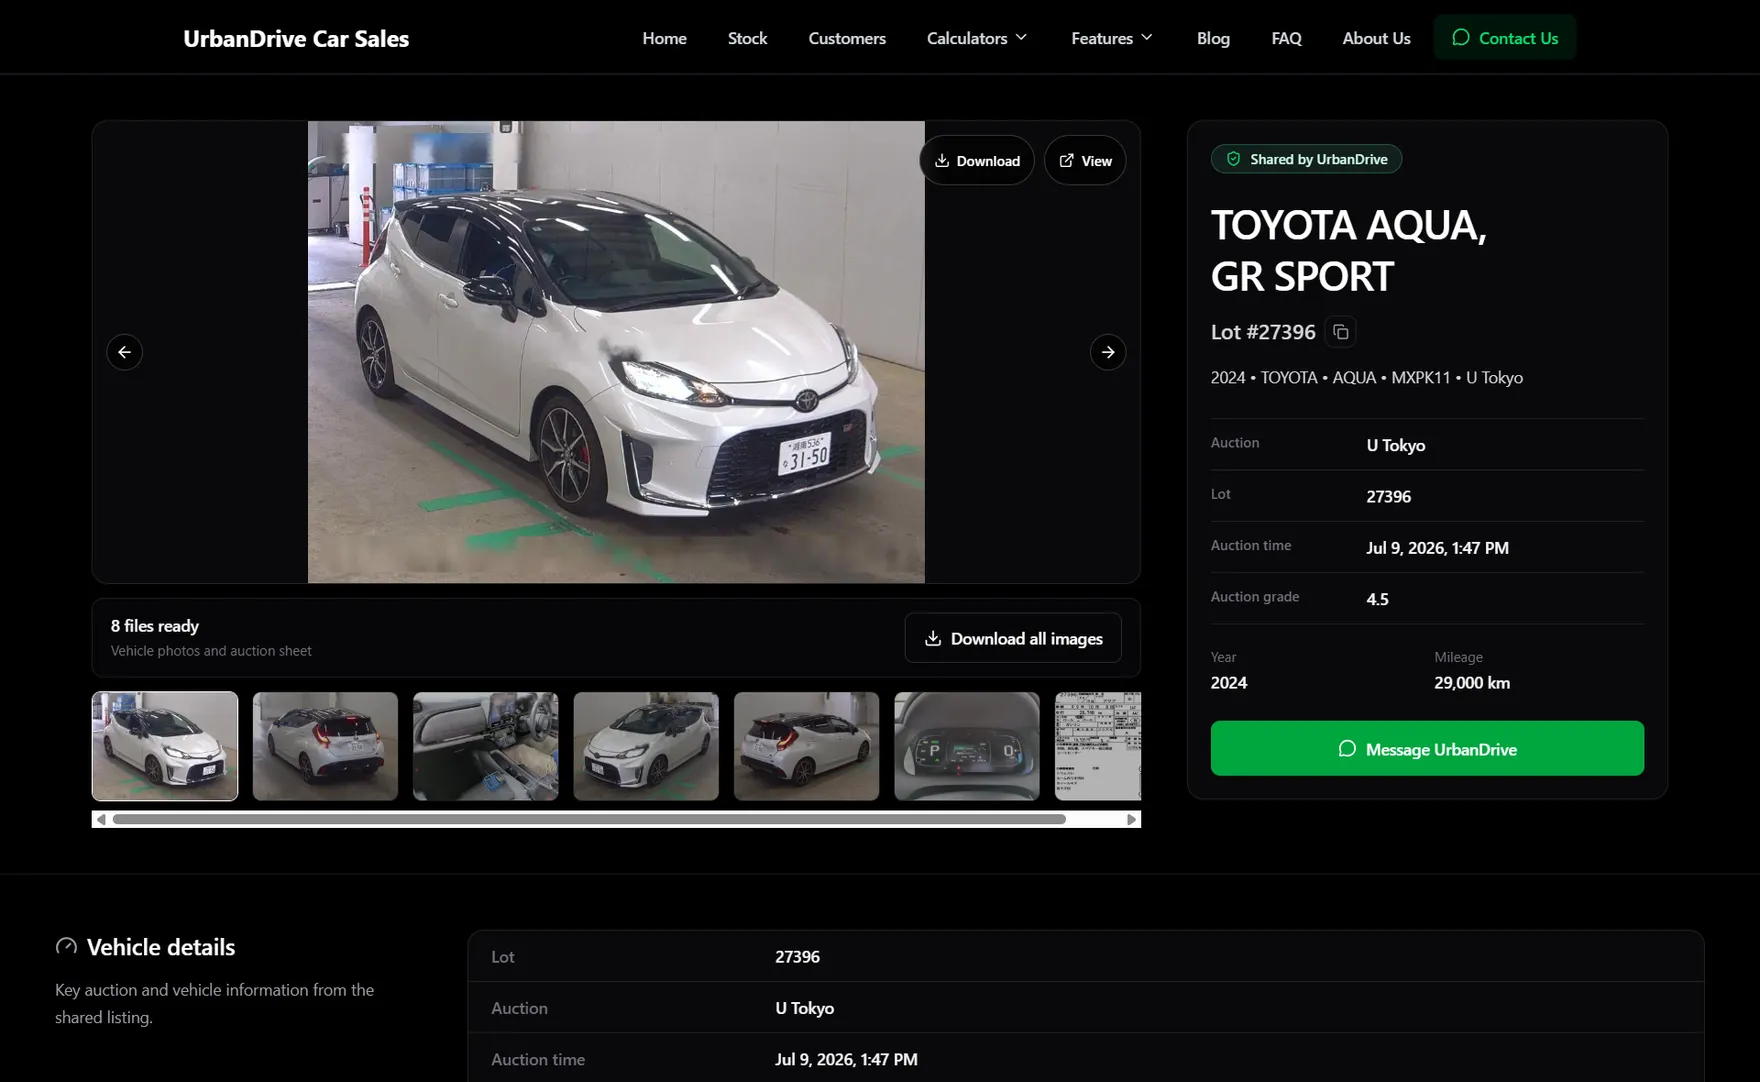The image size is (1760, 1082).
Task: Click the thumbnail scrollbar left arrow
Action: point(100,819)
